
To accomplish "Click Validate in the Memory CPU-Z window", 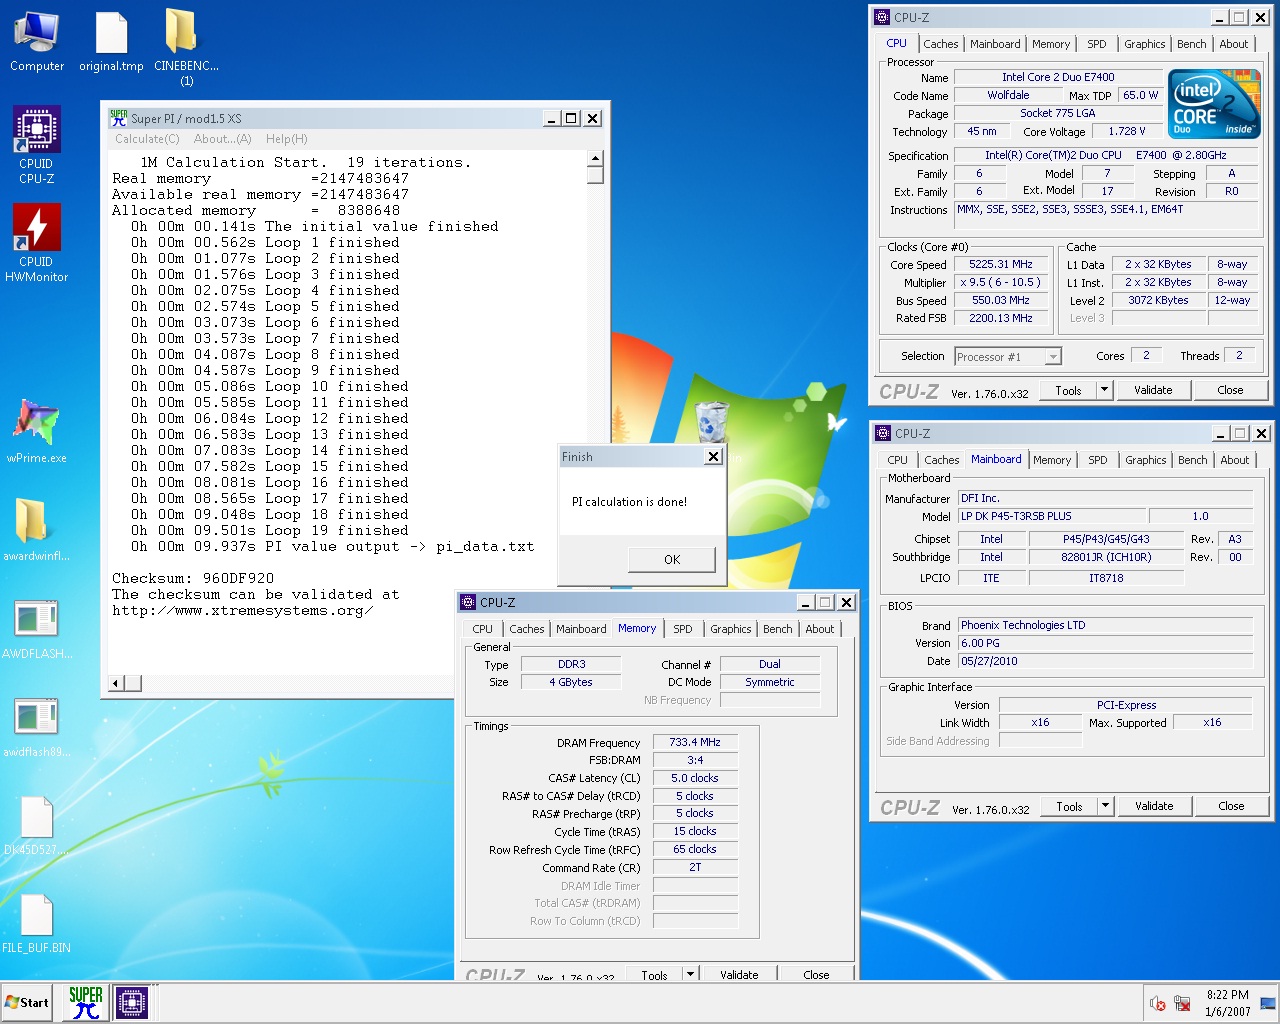I will tap(739, 974).
